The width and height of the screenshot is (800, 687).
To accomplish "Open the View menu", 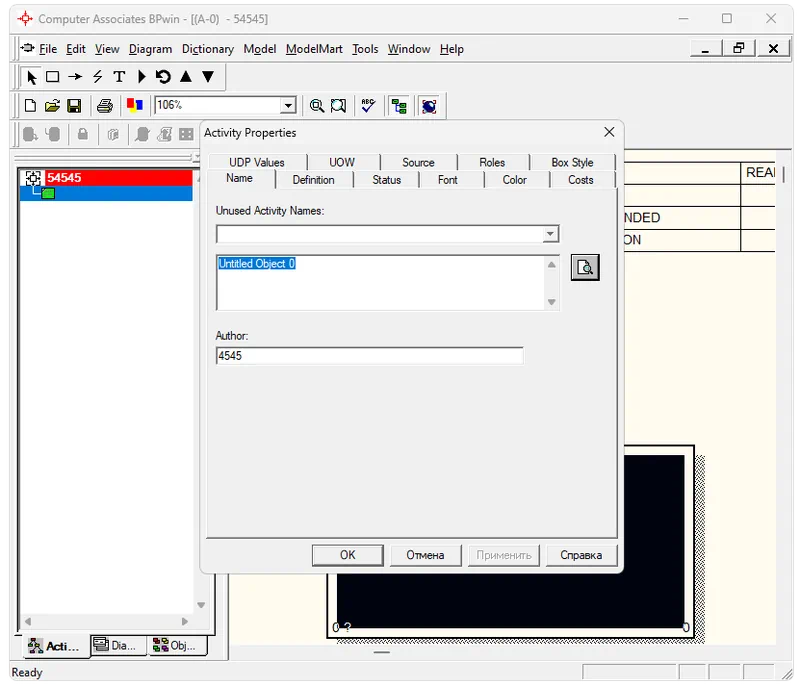I will (107, 49).
